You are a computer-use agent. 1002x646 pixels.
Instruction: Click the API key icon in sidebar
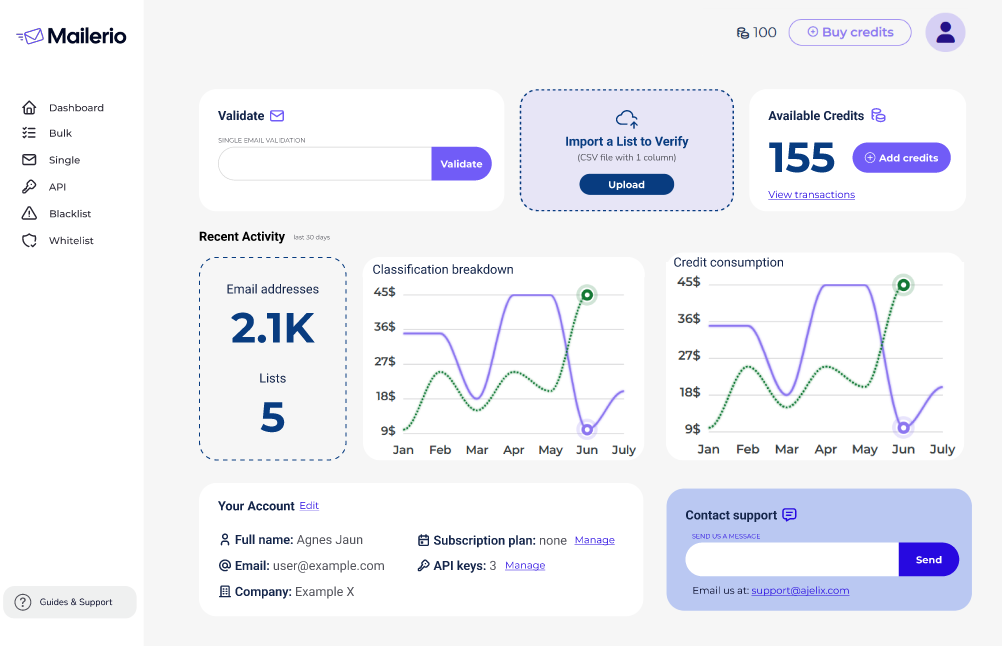[29, 187]
